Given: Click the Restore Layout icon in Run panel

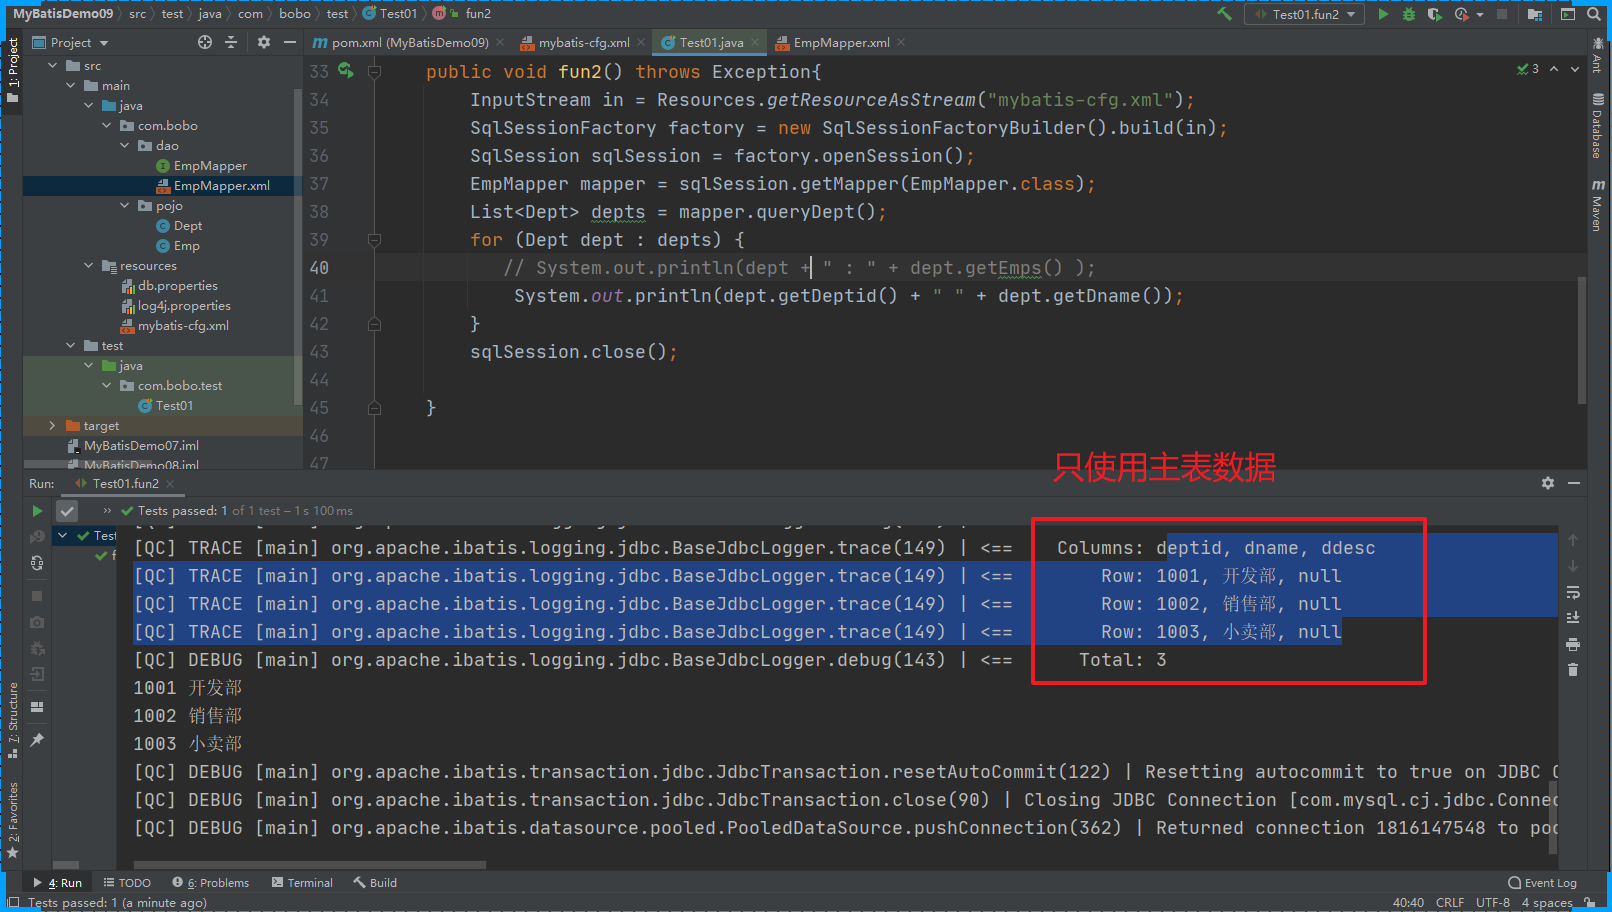Looking at the screenshot, I should [x=37, y=706].
